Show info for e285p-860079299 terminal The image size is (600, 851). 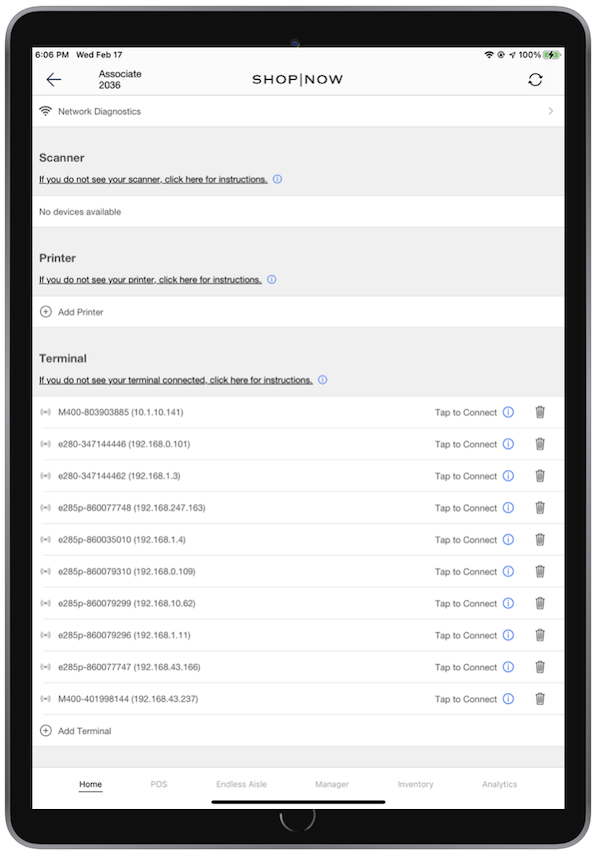508,604
